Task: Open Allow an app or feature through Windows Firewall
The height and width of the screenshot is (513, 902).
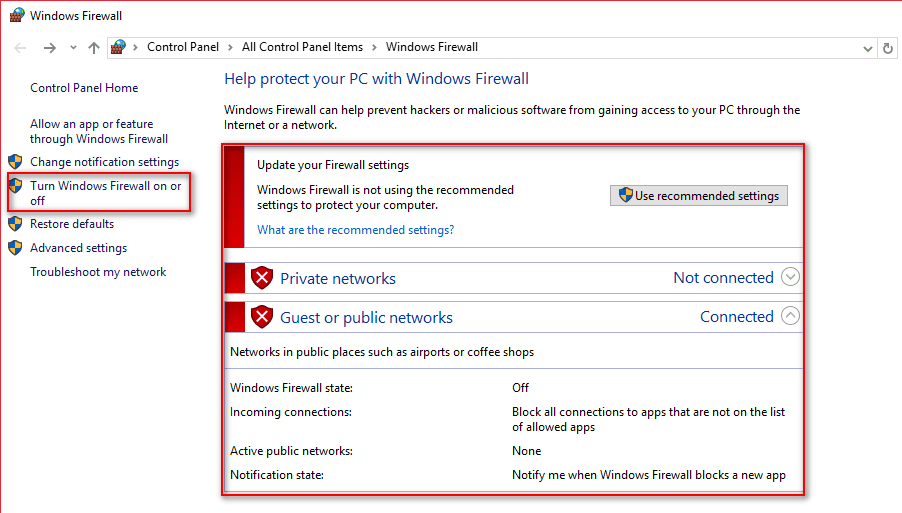Action: pyautogui.click(x=99, y=131)
